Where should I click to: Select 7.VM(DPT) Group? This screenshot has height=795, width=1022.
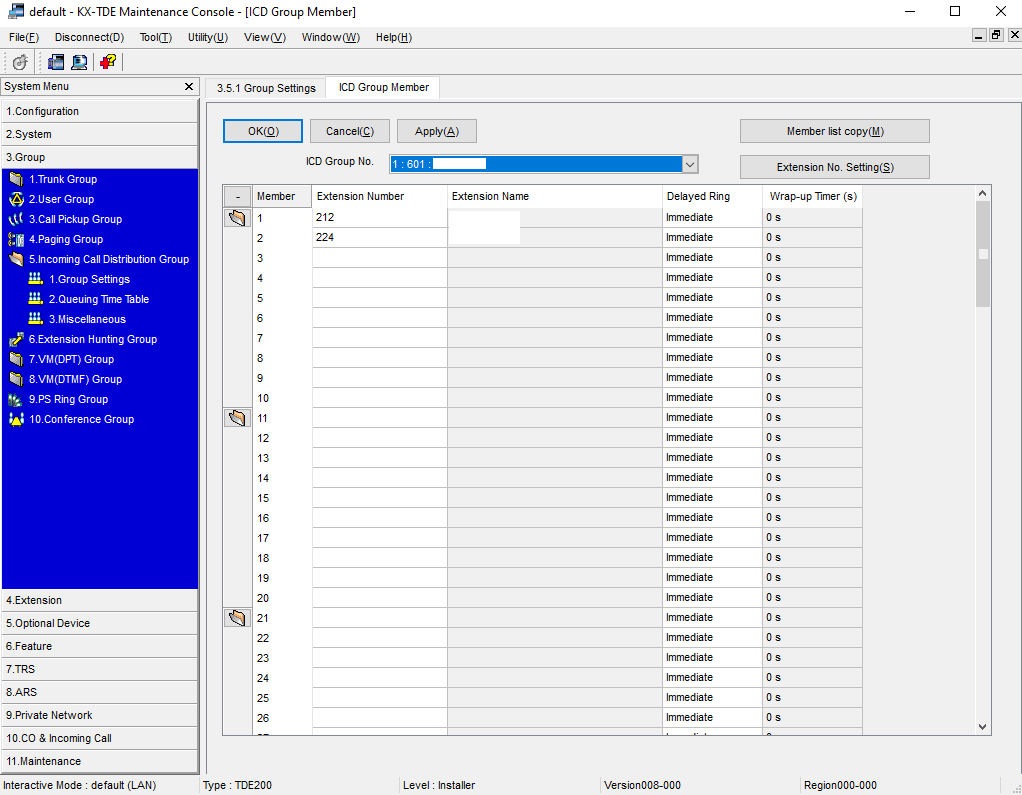click(71, 359)
